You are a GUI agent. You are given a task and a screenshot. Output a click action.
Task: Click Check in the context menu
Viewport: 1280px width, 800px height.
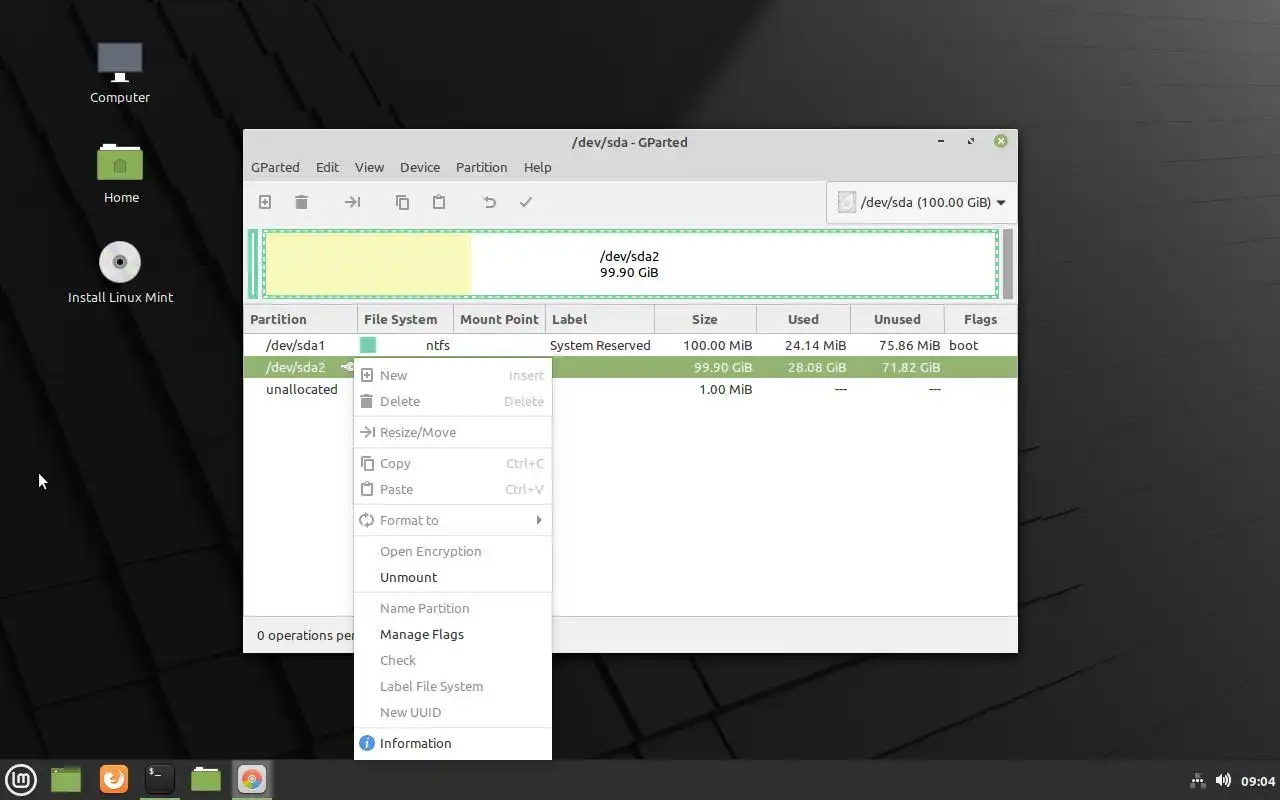point(452,660)
